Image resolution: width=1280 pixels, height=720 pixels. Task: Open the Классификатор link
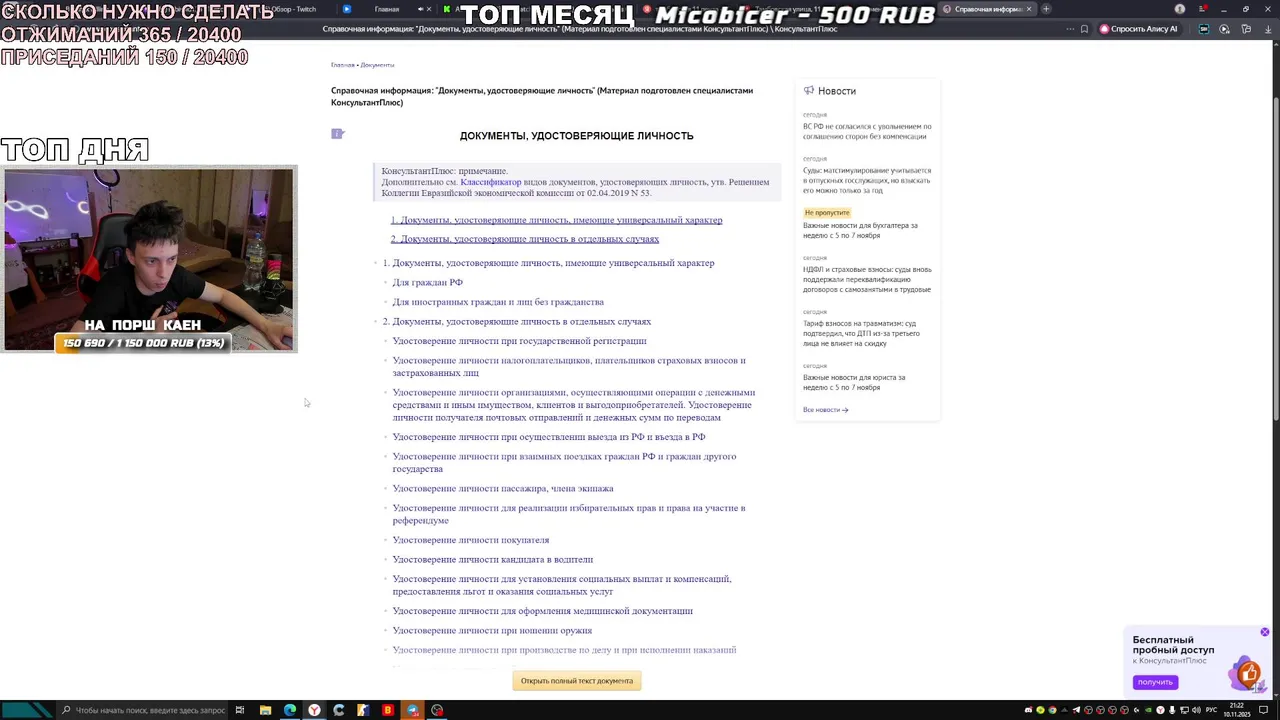click(x=491, y=182)
